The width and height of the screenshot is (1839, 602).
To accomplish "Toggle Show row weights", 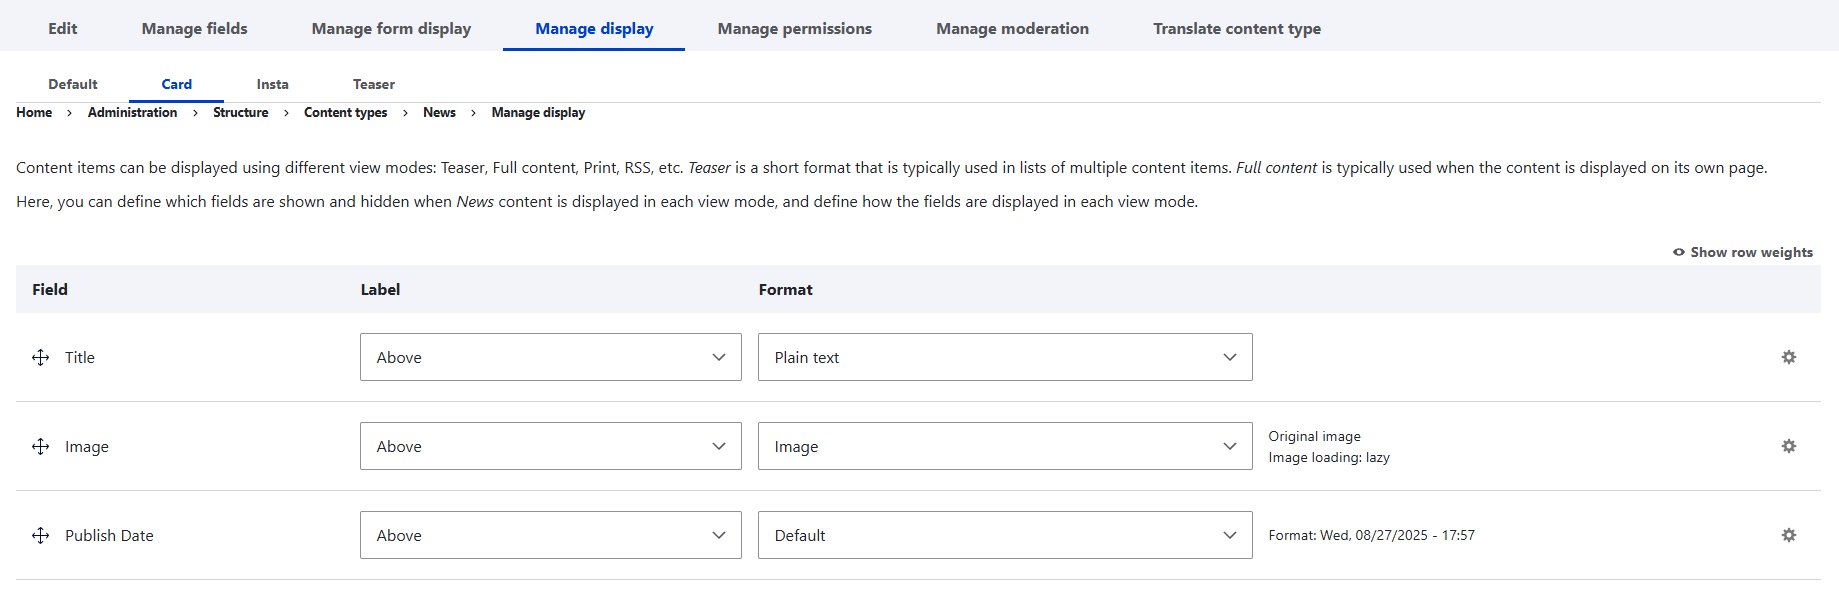I will click(x=1743, y=252).
